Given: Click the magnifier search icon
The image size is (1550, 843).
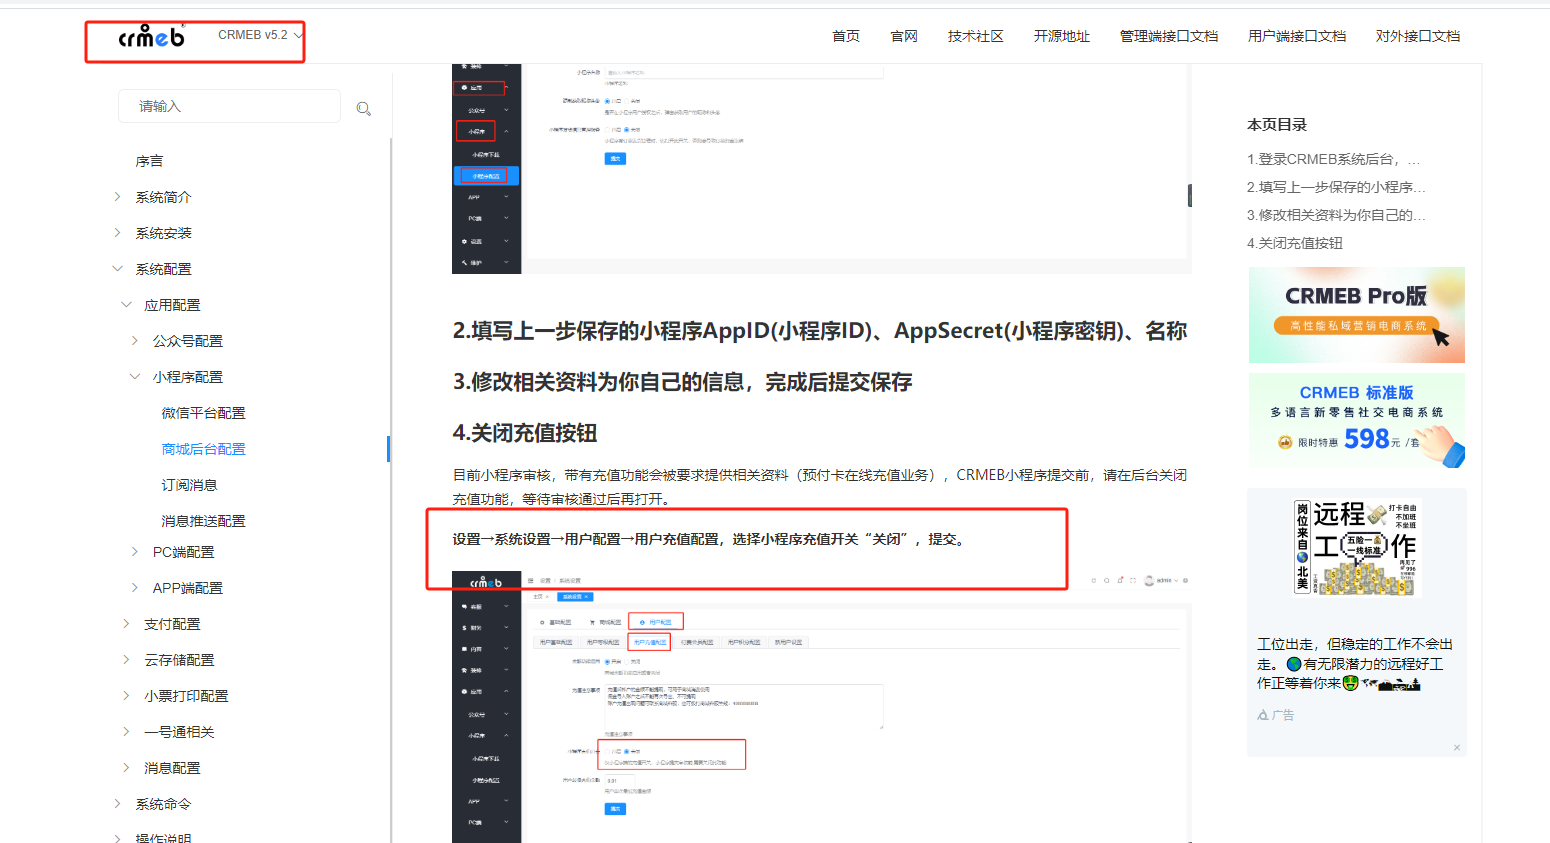Looking at the screenshot, I should coord(364,108).
